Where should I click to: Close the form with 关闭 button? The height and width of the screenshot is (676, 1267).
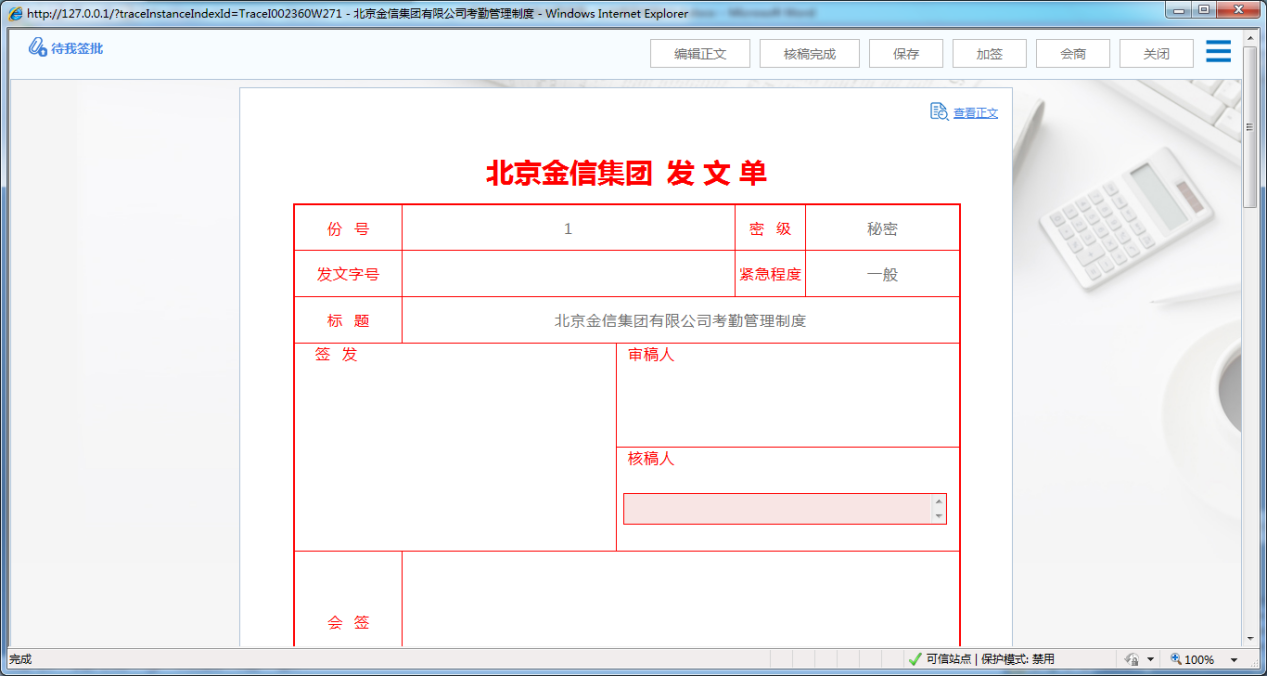click(1155, 53)
